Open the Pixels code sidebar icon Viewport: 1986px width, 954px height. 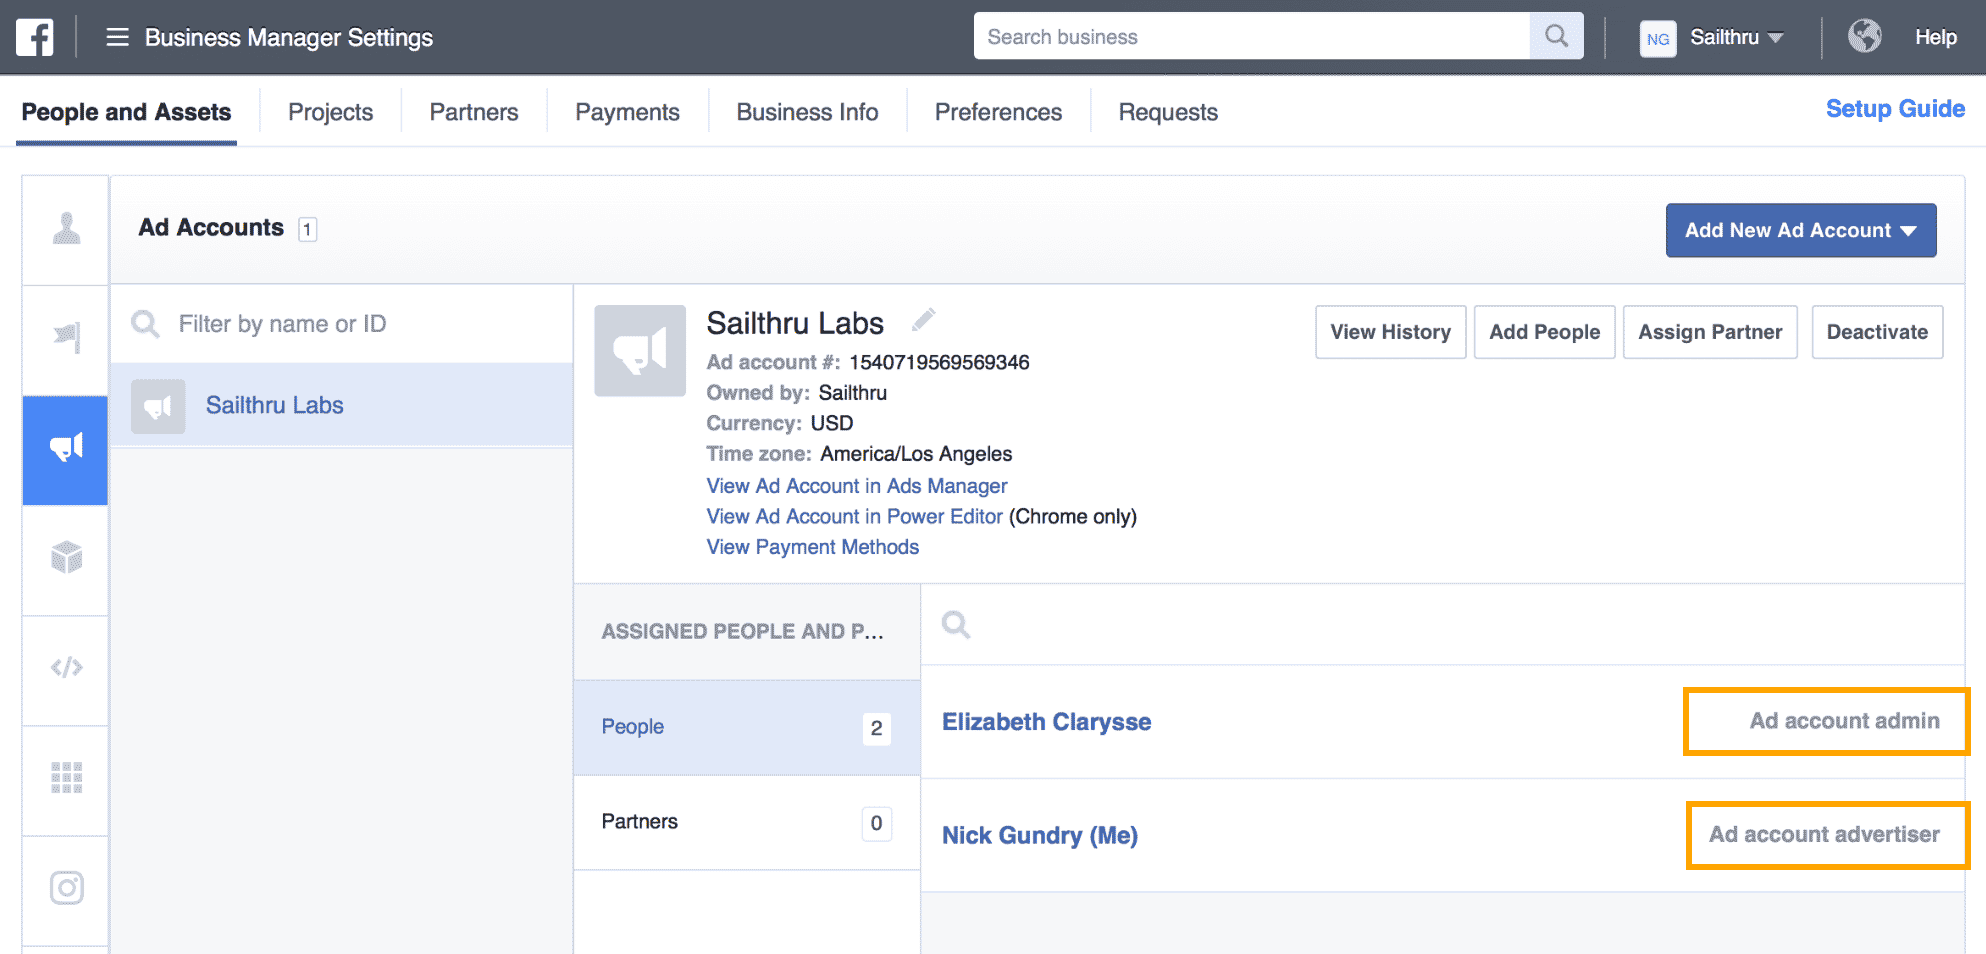(66, 667)
